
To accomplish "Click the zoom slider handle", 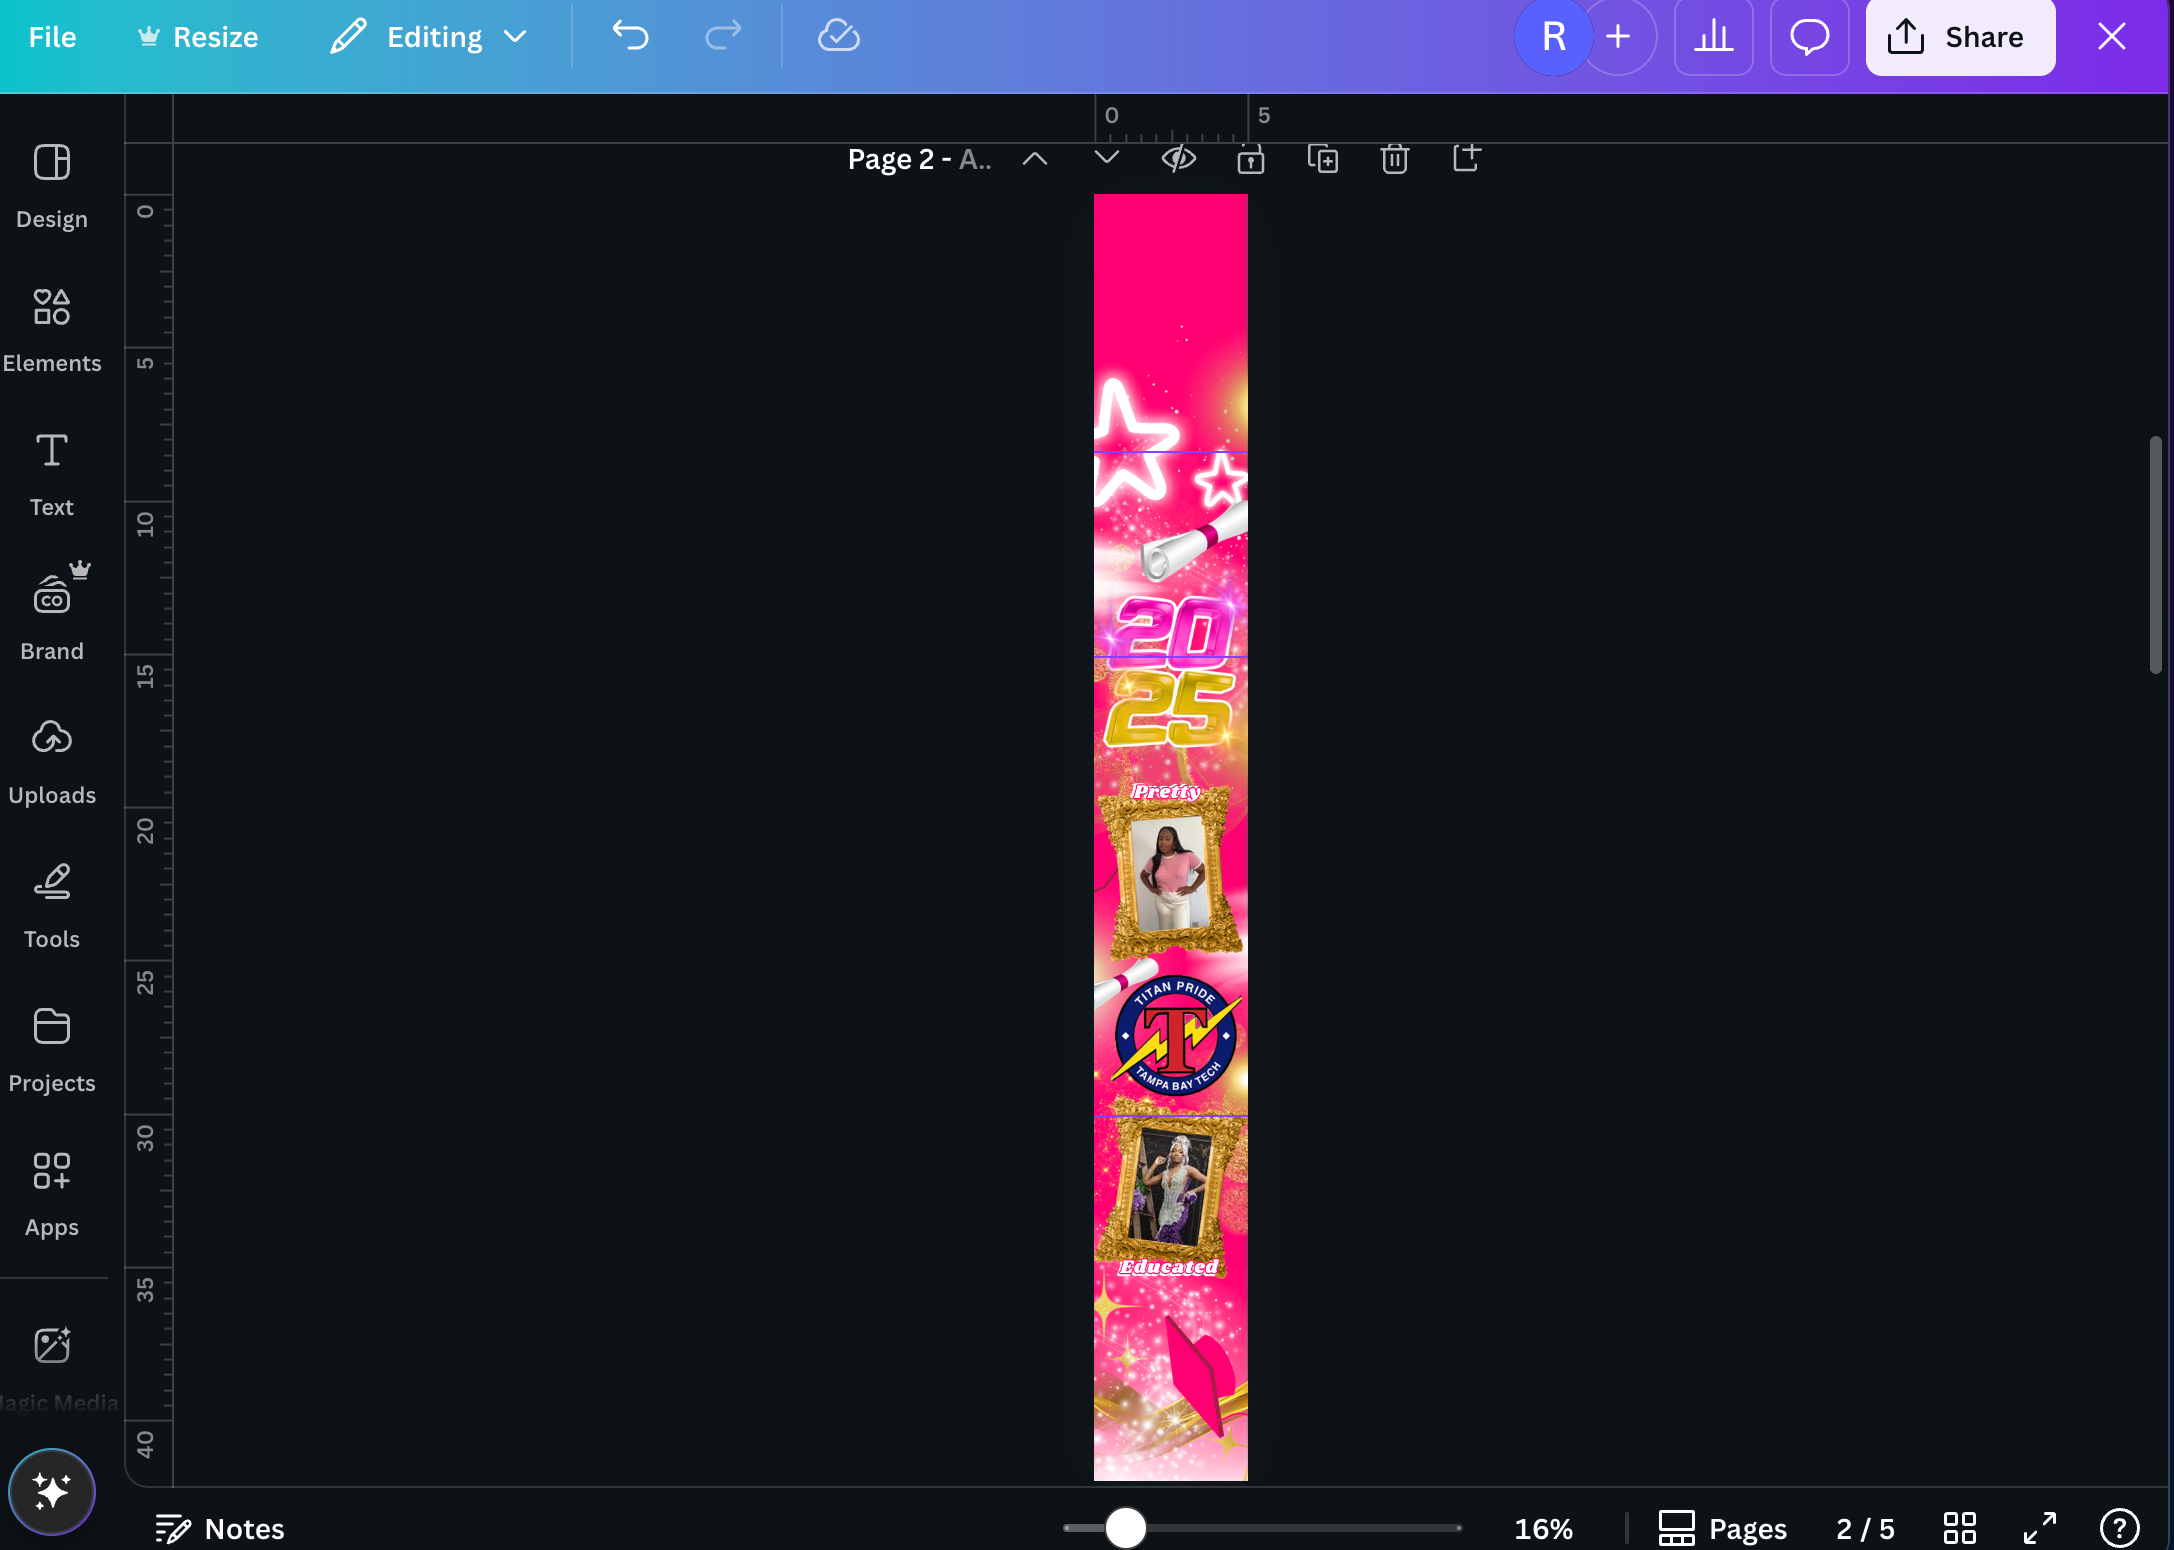I will tap(1125, 1528).
